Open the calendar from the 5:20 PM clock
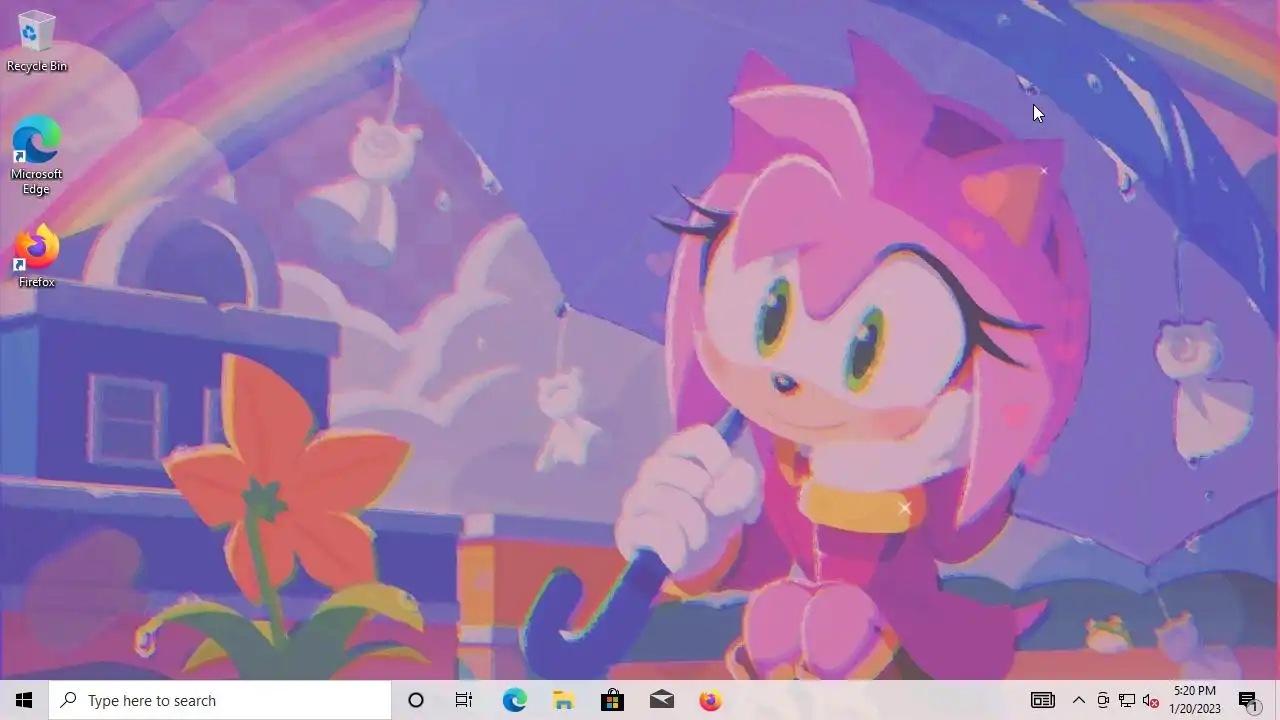The width and height of the screenshot is (1280, 720). [1195, 700]
